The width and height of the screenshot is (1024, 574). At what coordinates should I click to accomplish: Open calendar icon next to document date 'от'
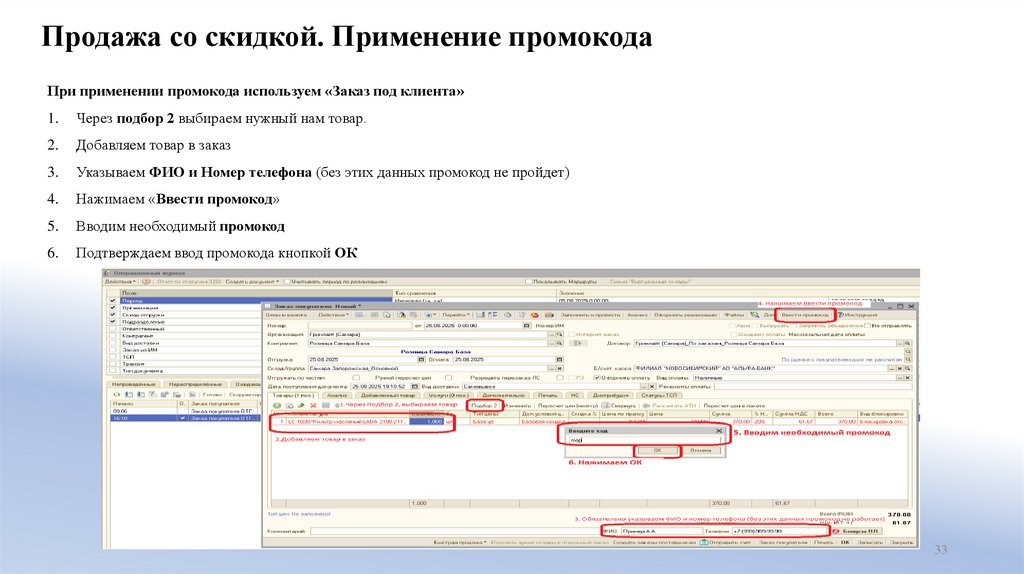point(526,325)
